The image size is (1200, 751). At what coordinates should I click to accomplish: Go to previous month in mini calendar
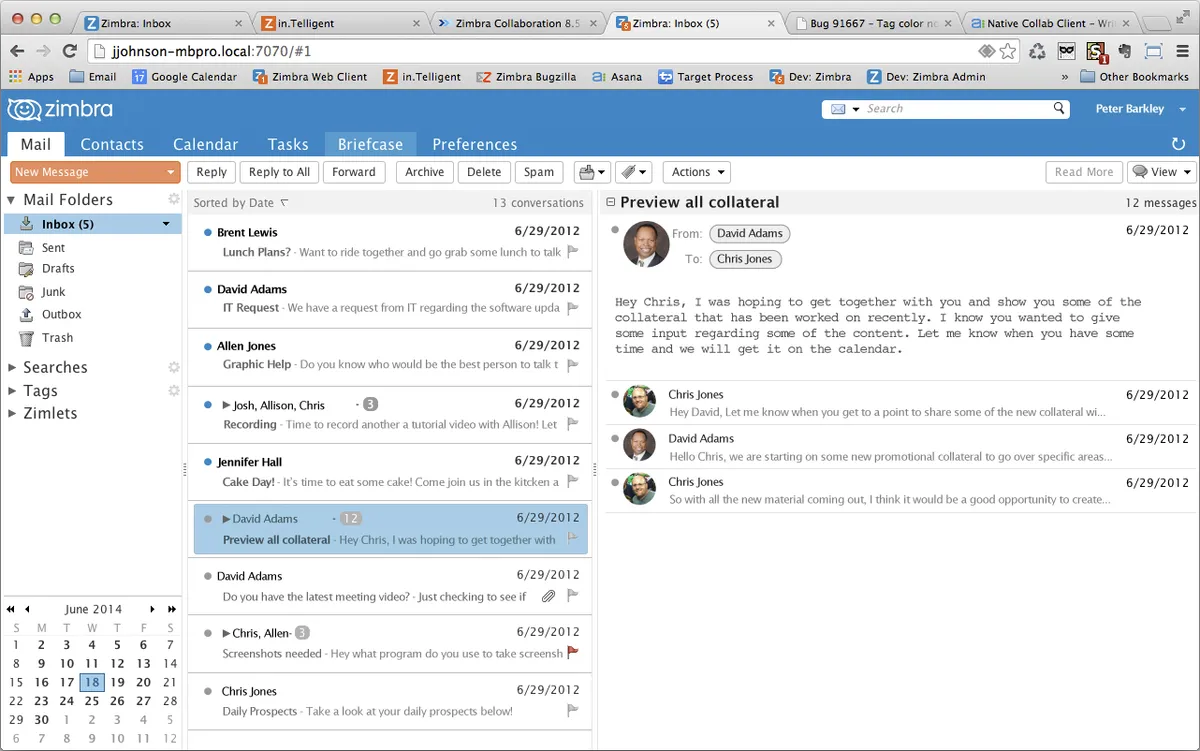(27, 609)
